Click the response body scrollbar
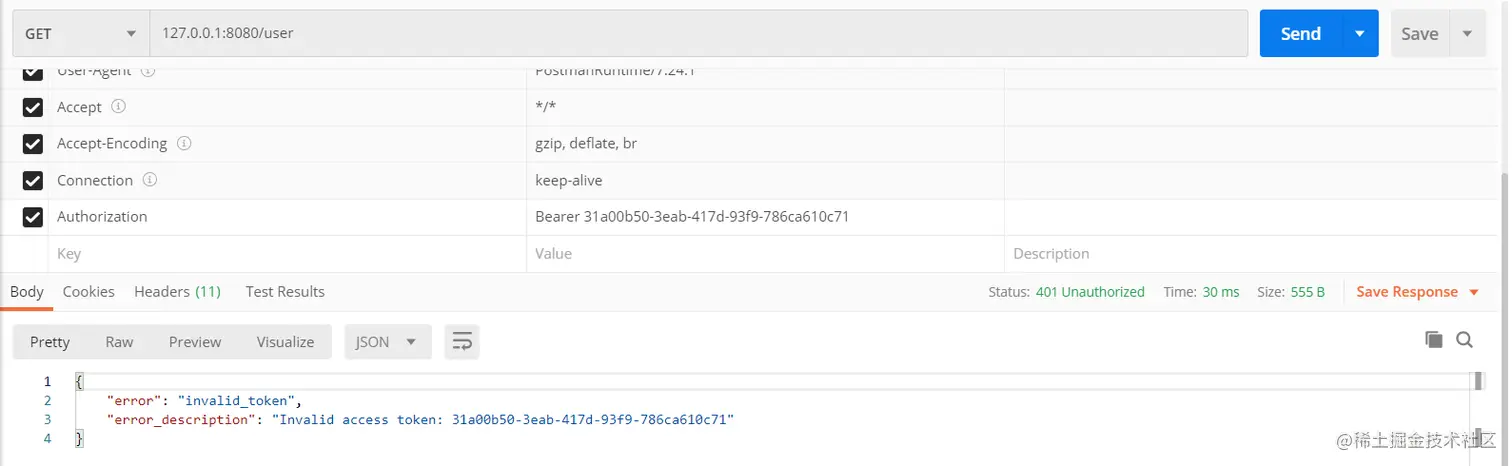Image resolution: width=1512 pixels, height=466 pixels. (1479, 410)
